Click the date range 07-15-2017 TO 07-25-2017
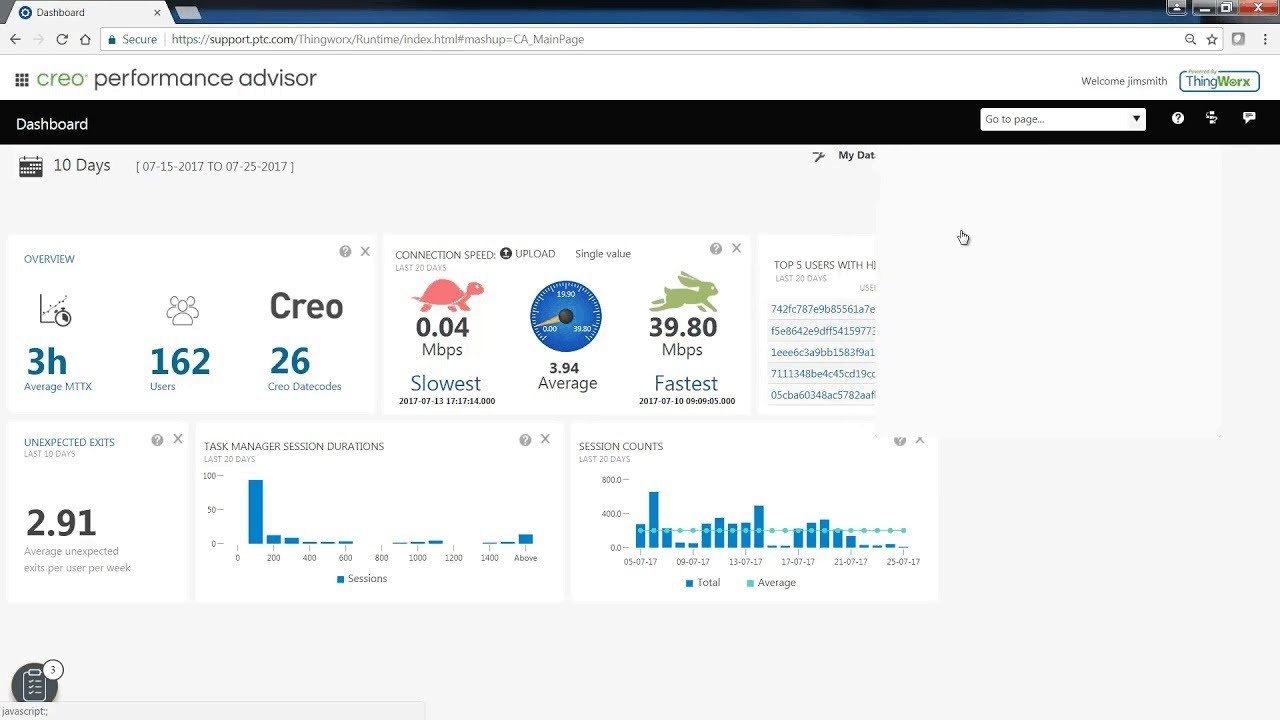Screen dimensions: 1280x720 point(215,167)
